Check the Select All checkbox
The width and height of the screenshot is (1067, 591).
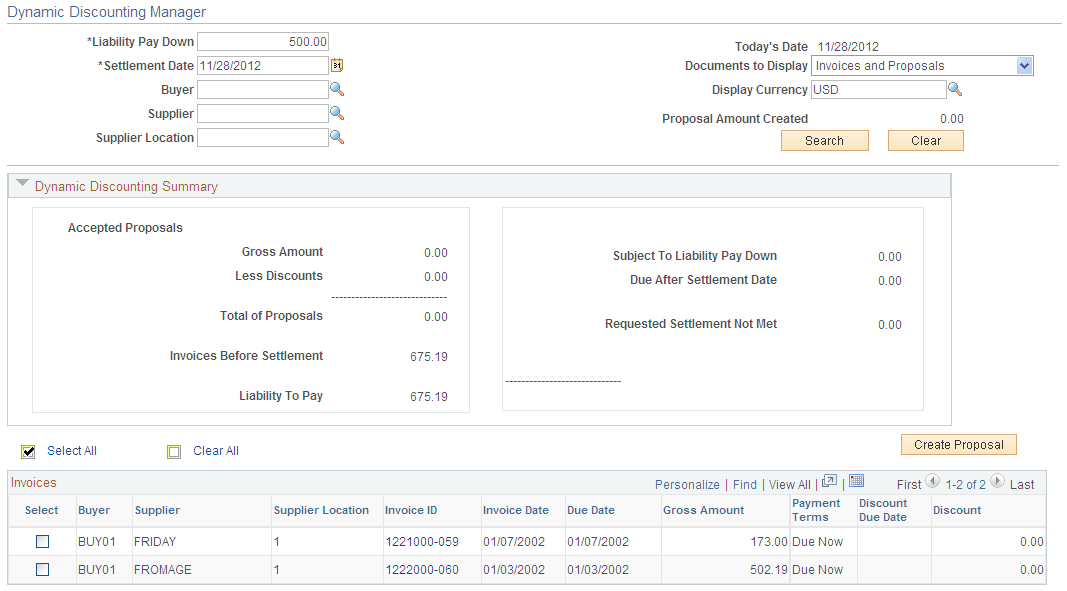tap(28, 451)
